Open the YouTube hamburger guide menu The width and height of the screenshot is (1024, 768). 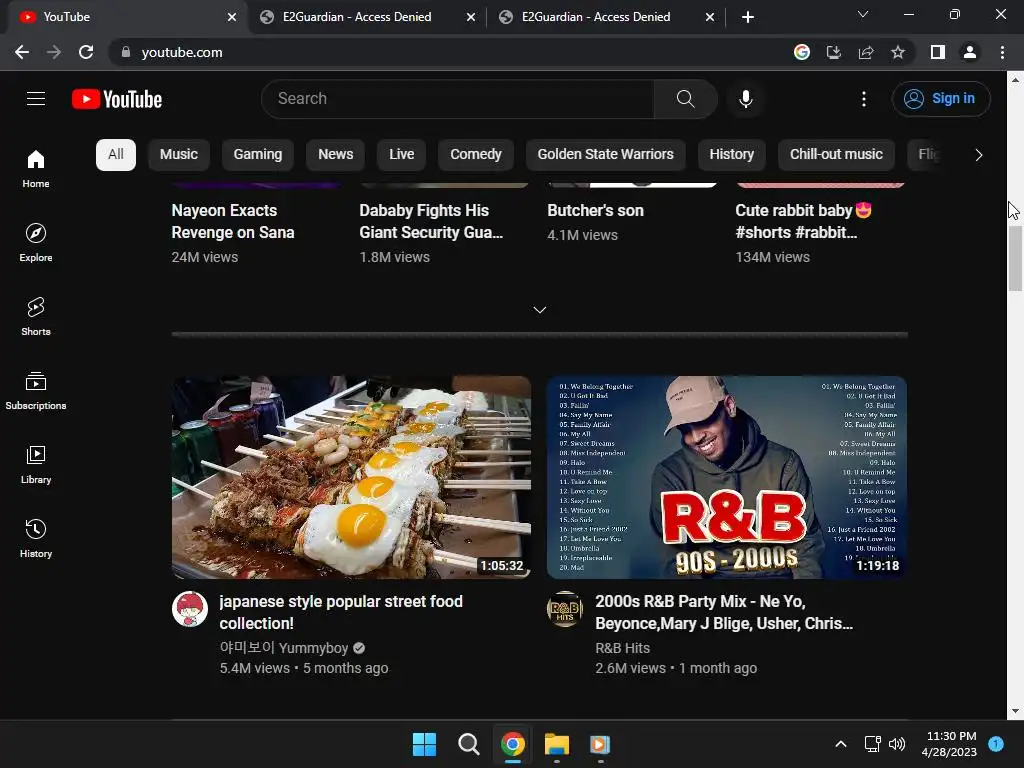click(36, 99)
